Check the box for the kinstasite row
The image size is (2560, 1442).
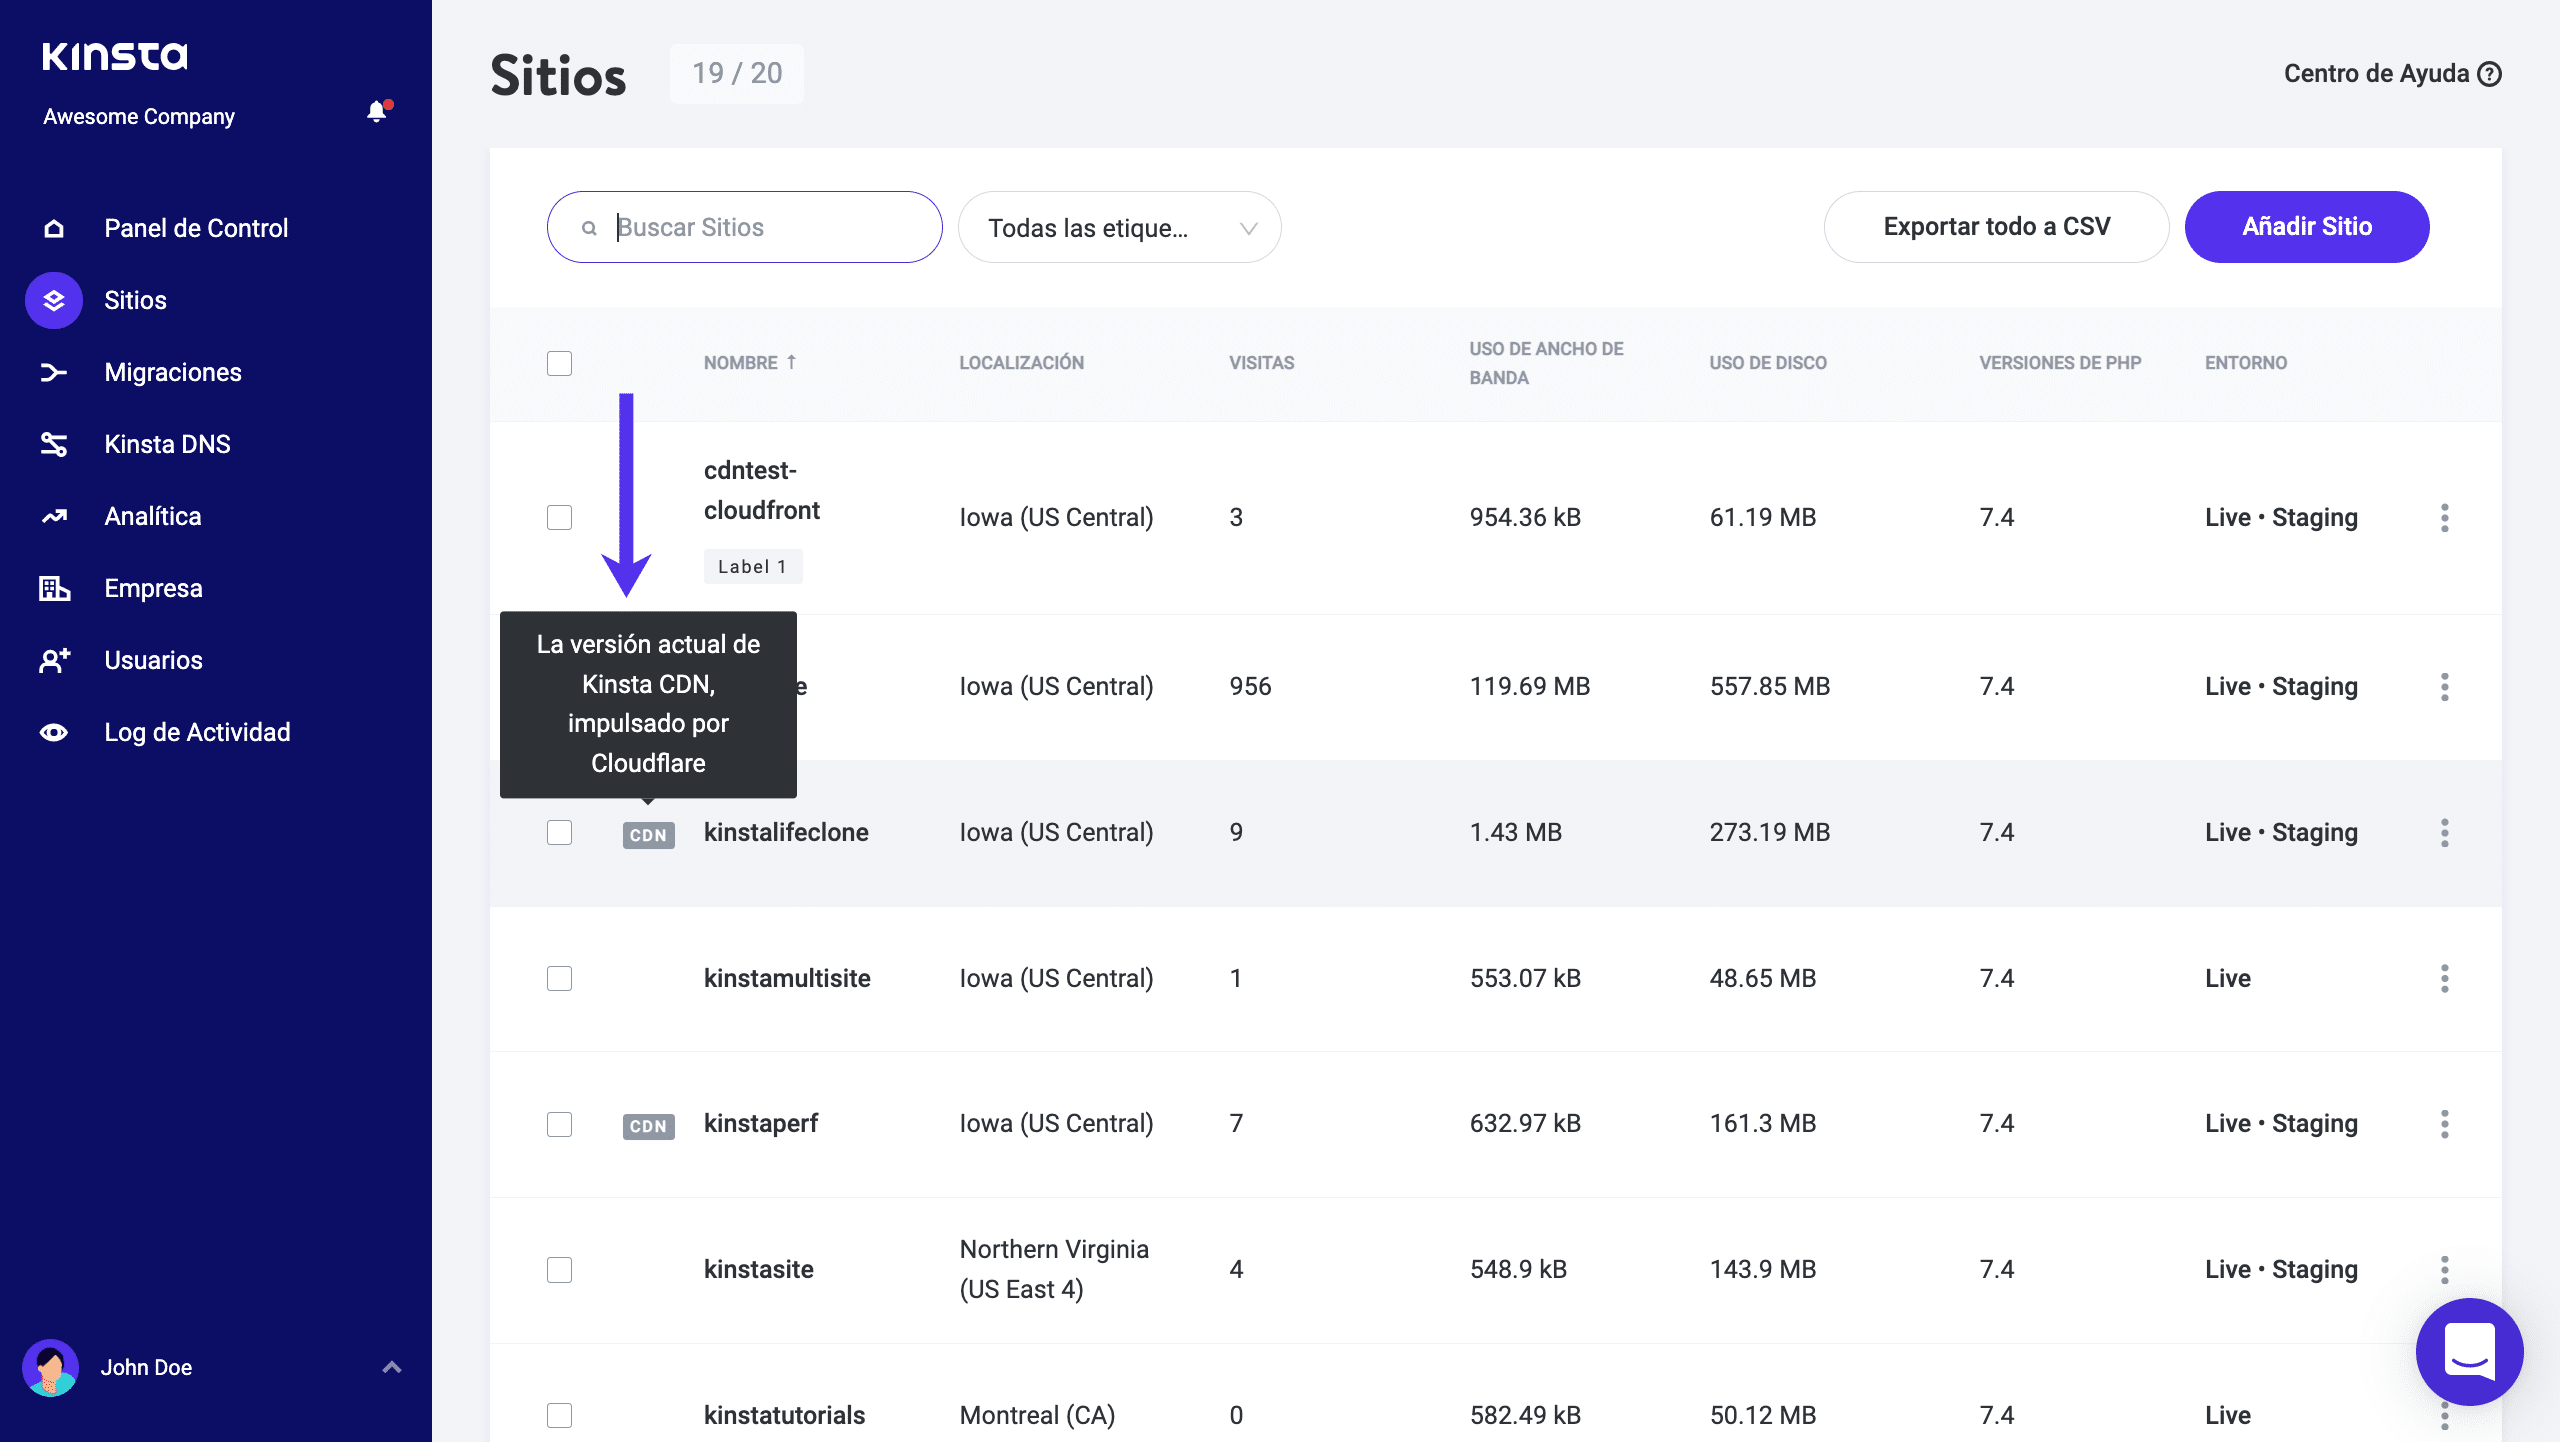pos(559,1270)
